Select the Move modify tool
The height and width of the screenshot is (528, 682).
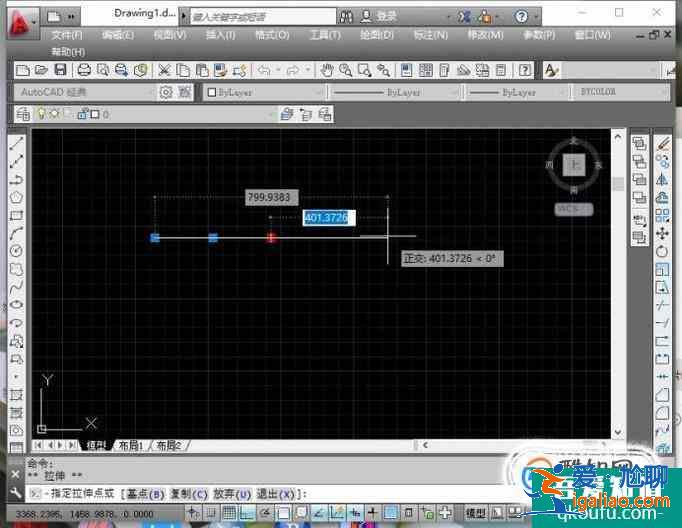[662, 234]
